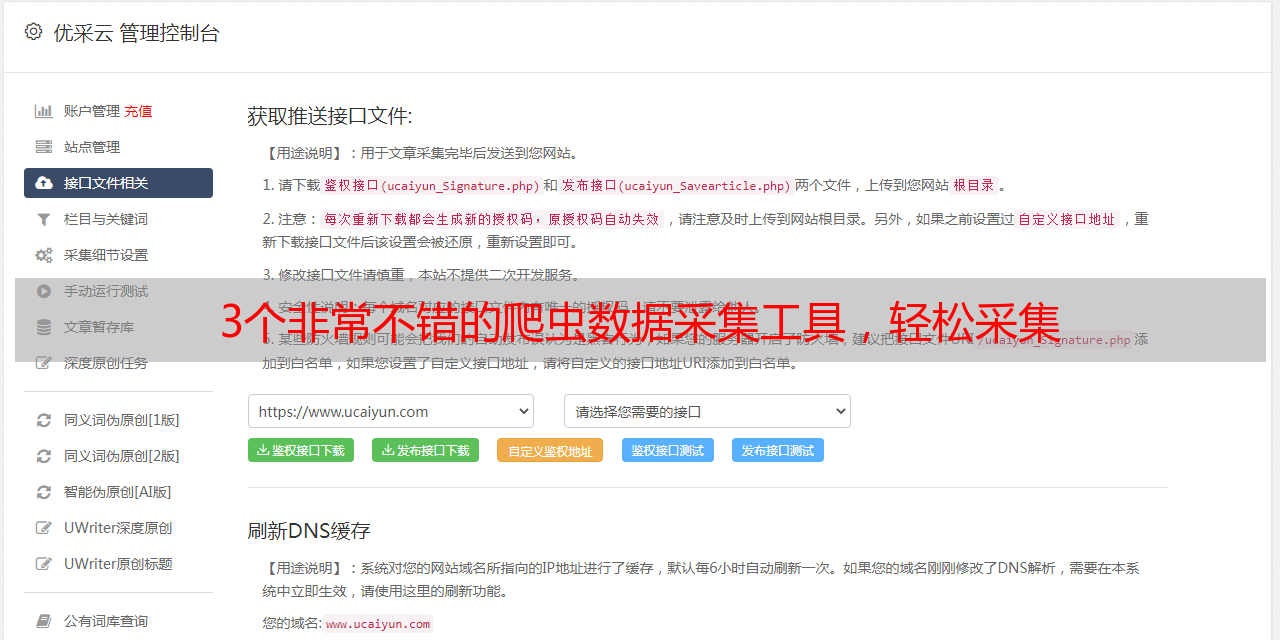The height and width of the screenshot is (640, 1280).
Task: Click the blue 鉴权接口测试 button
Action: [x=668, y=450]
